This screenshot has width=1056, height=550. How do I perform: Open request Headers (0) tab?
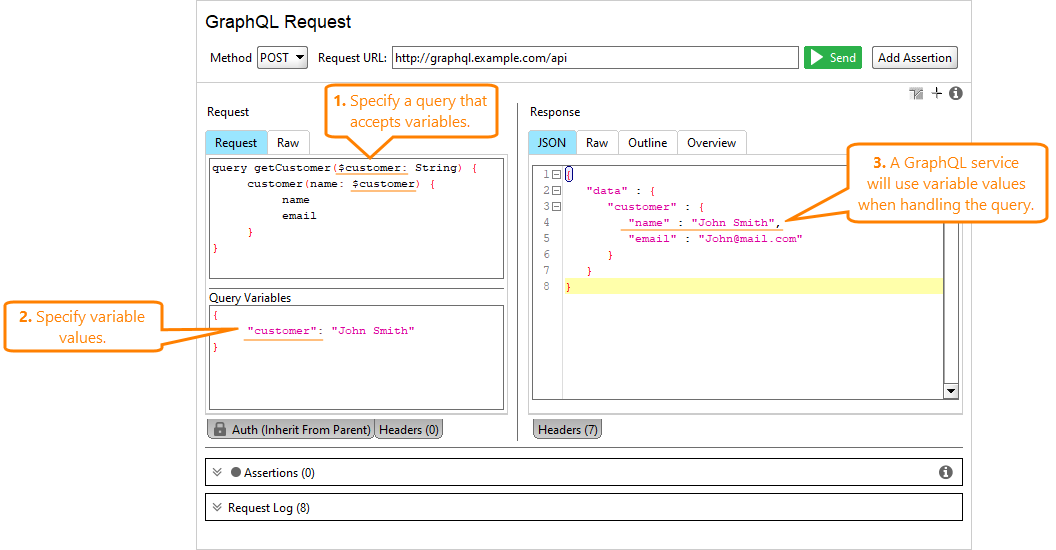[409, 429]
